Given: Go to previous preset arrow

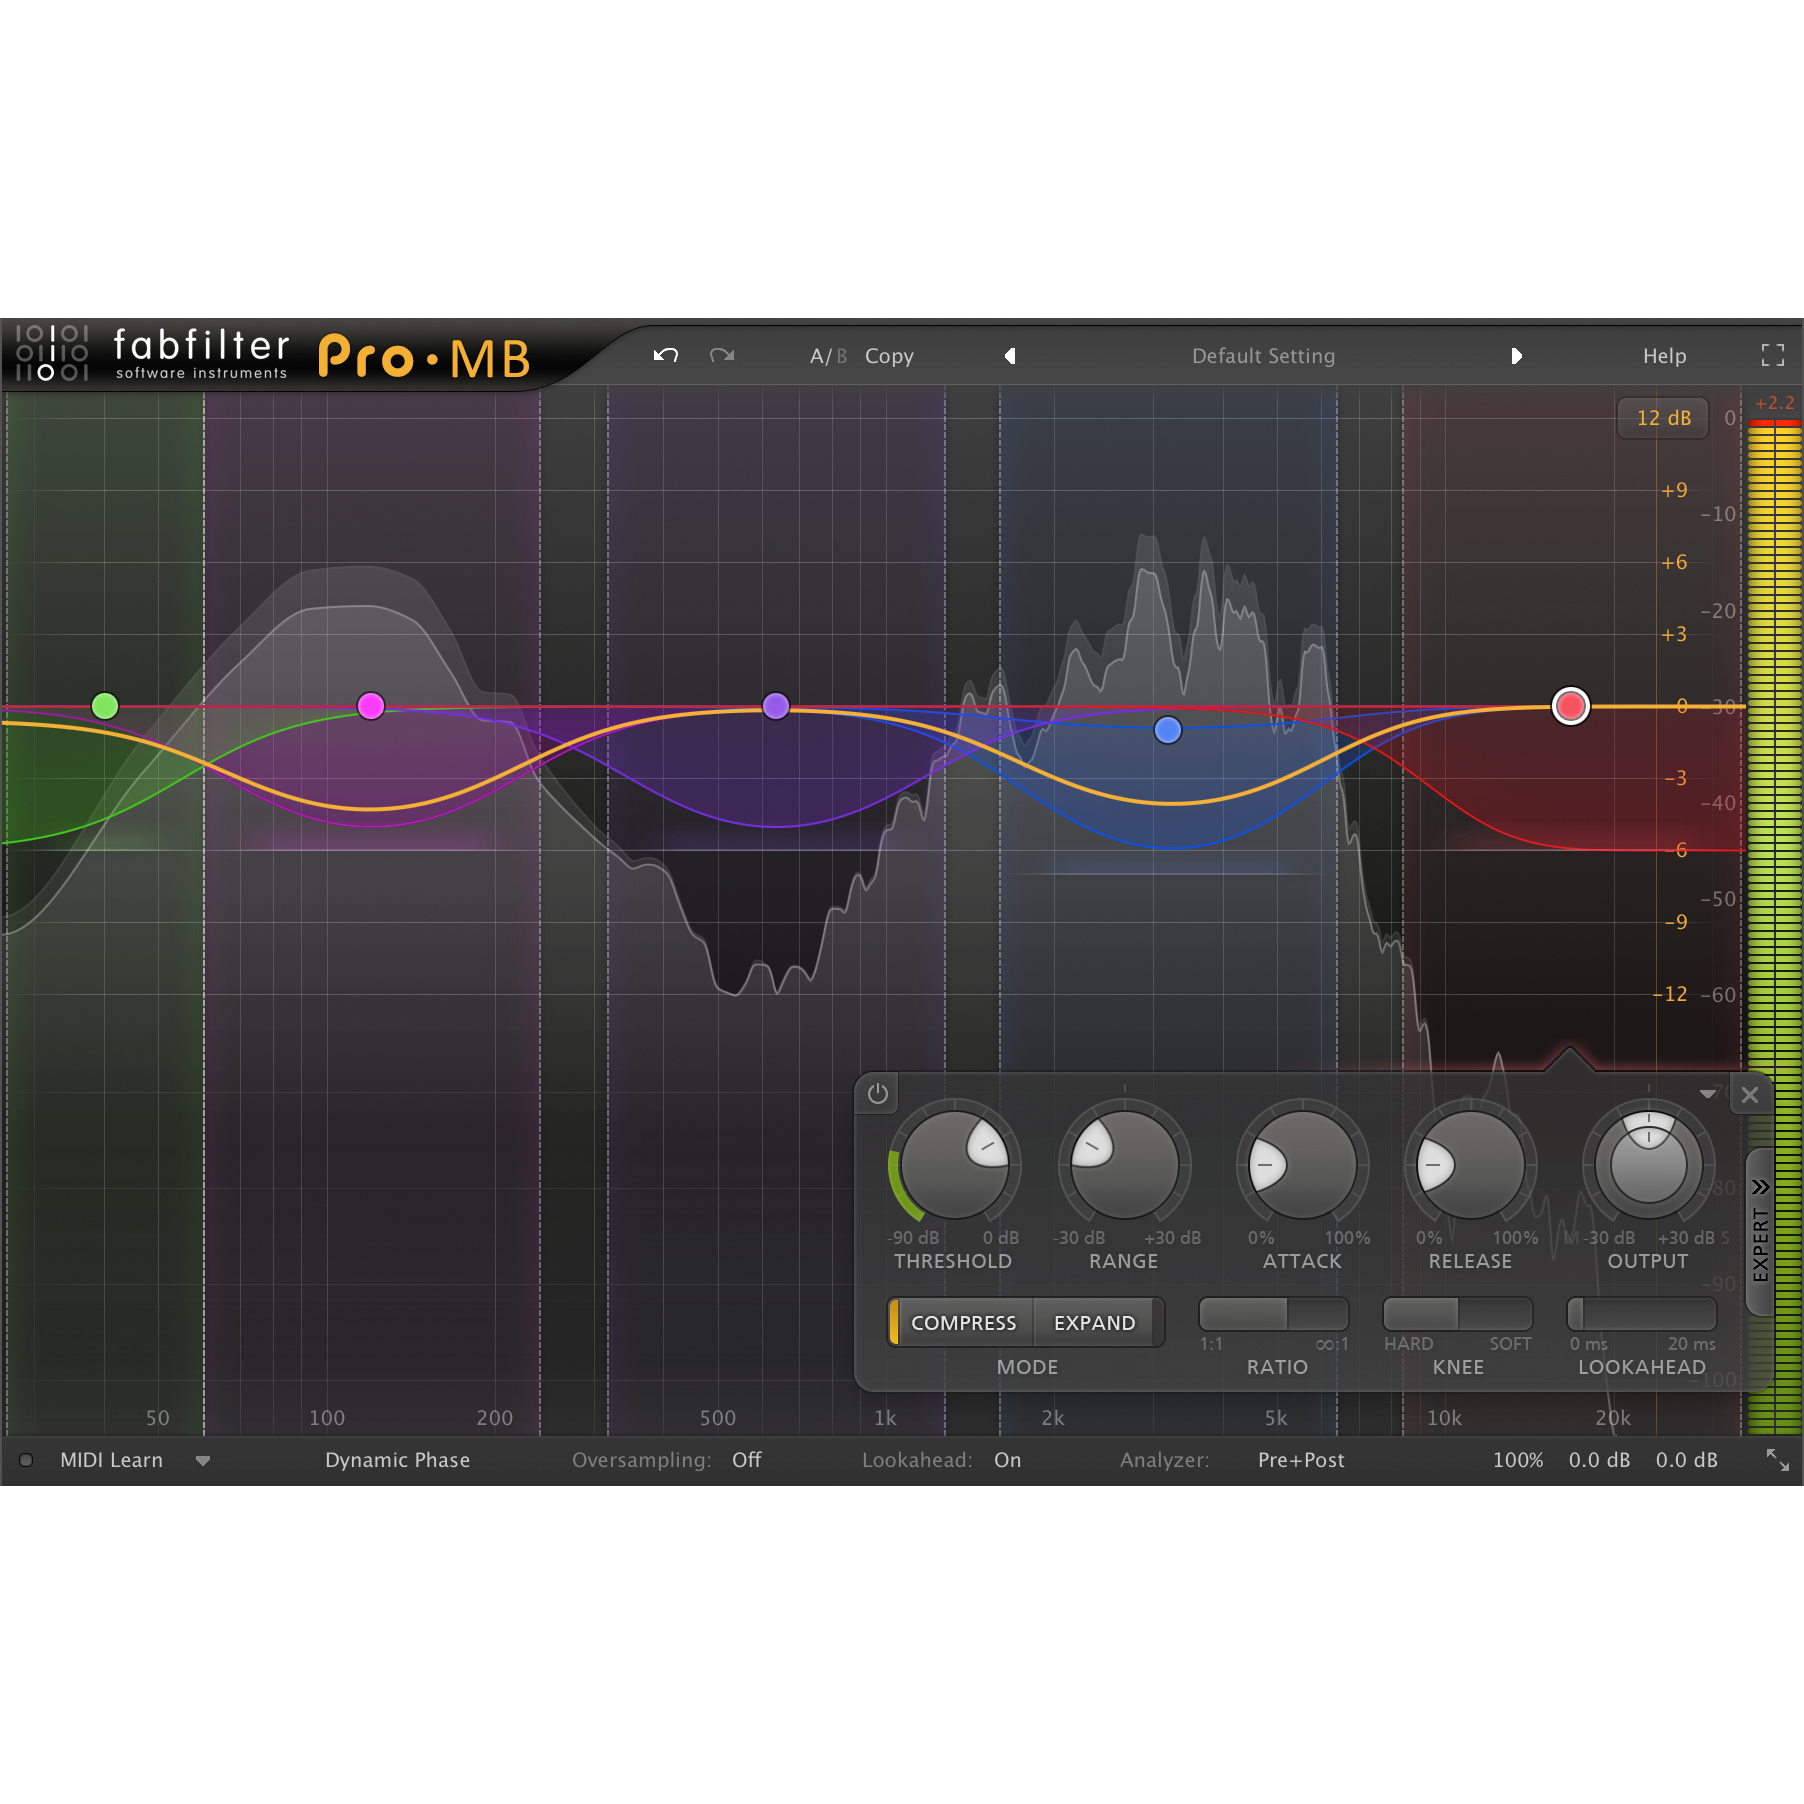Looking at the screenshot, I should click(x=1010, y=356).
